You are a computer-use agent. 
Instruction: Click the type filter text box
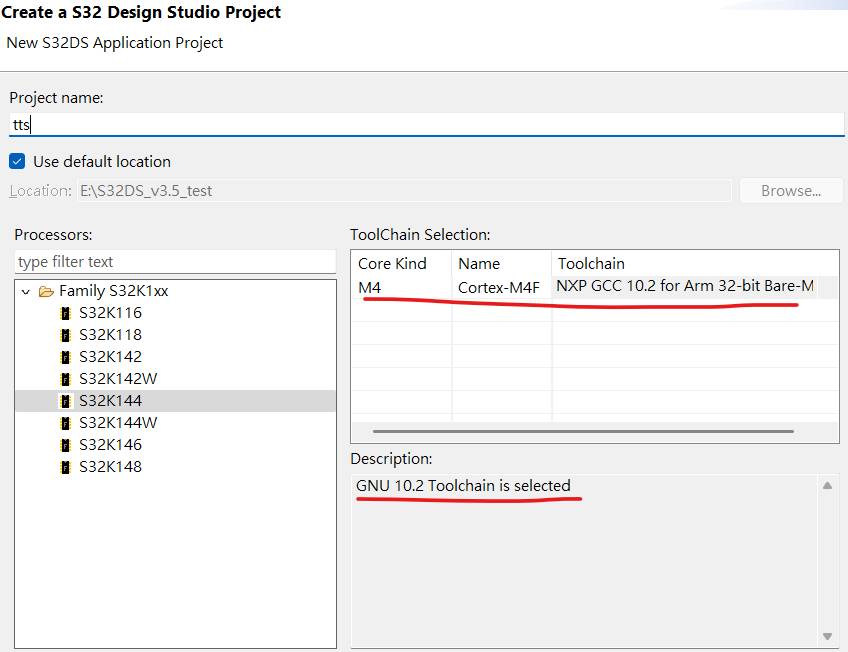(x=175, y=261)
